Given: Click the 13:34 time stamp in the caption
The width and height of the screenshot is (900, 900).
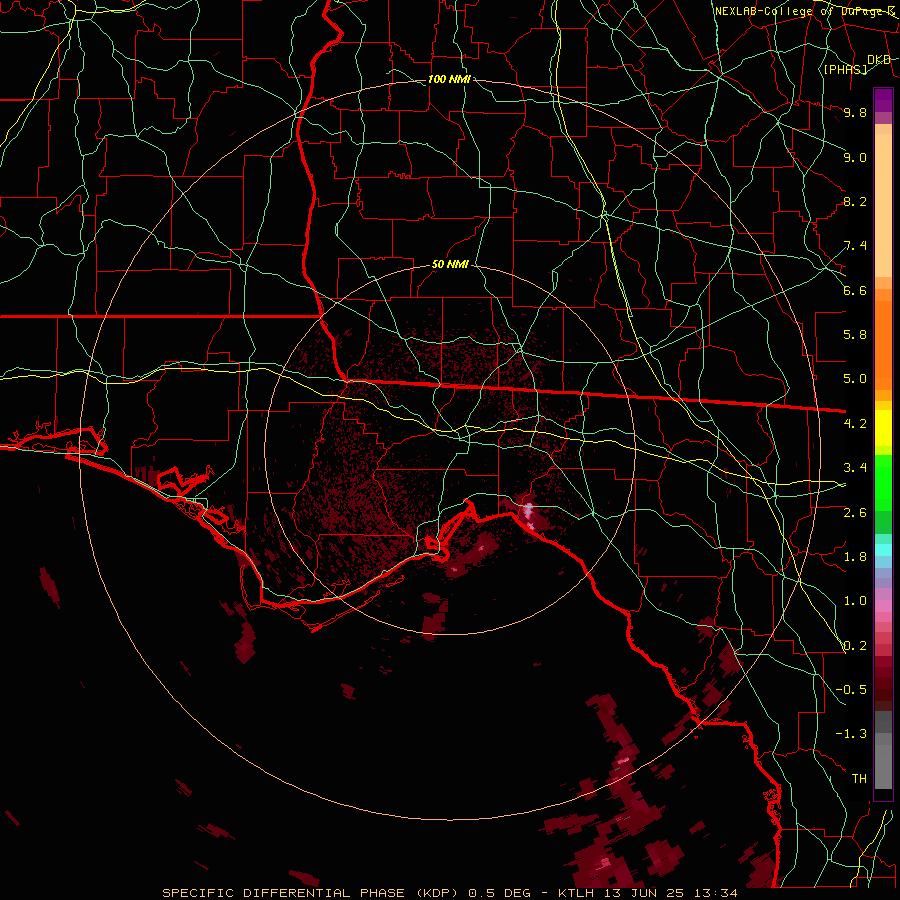Looking at the screenshot, I should coord(715,893).
